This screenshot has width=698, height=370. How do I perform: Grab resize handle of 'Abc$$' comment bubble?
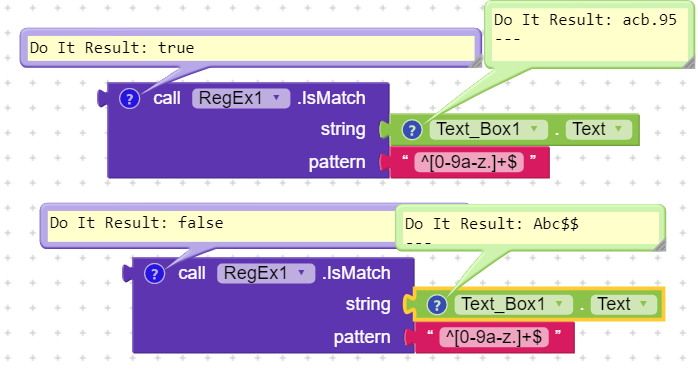click(659, 244)
